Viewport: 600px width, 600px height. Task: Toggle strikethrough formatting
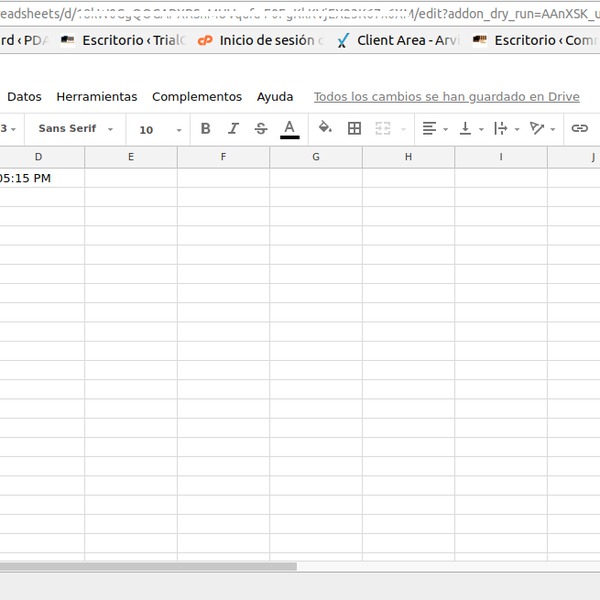(x=261, y=129)
